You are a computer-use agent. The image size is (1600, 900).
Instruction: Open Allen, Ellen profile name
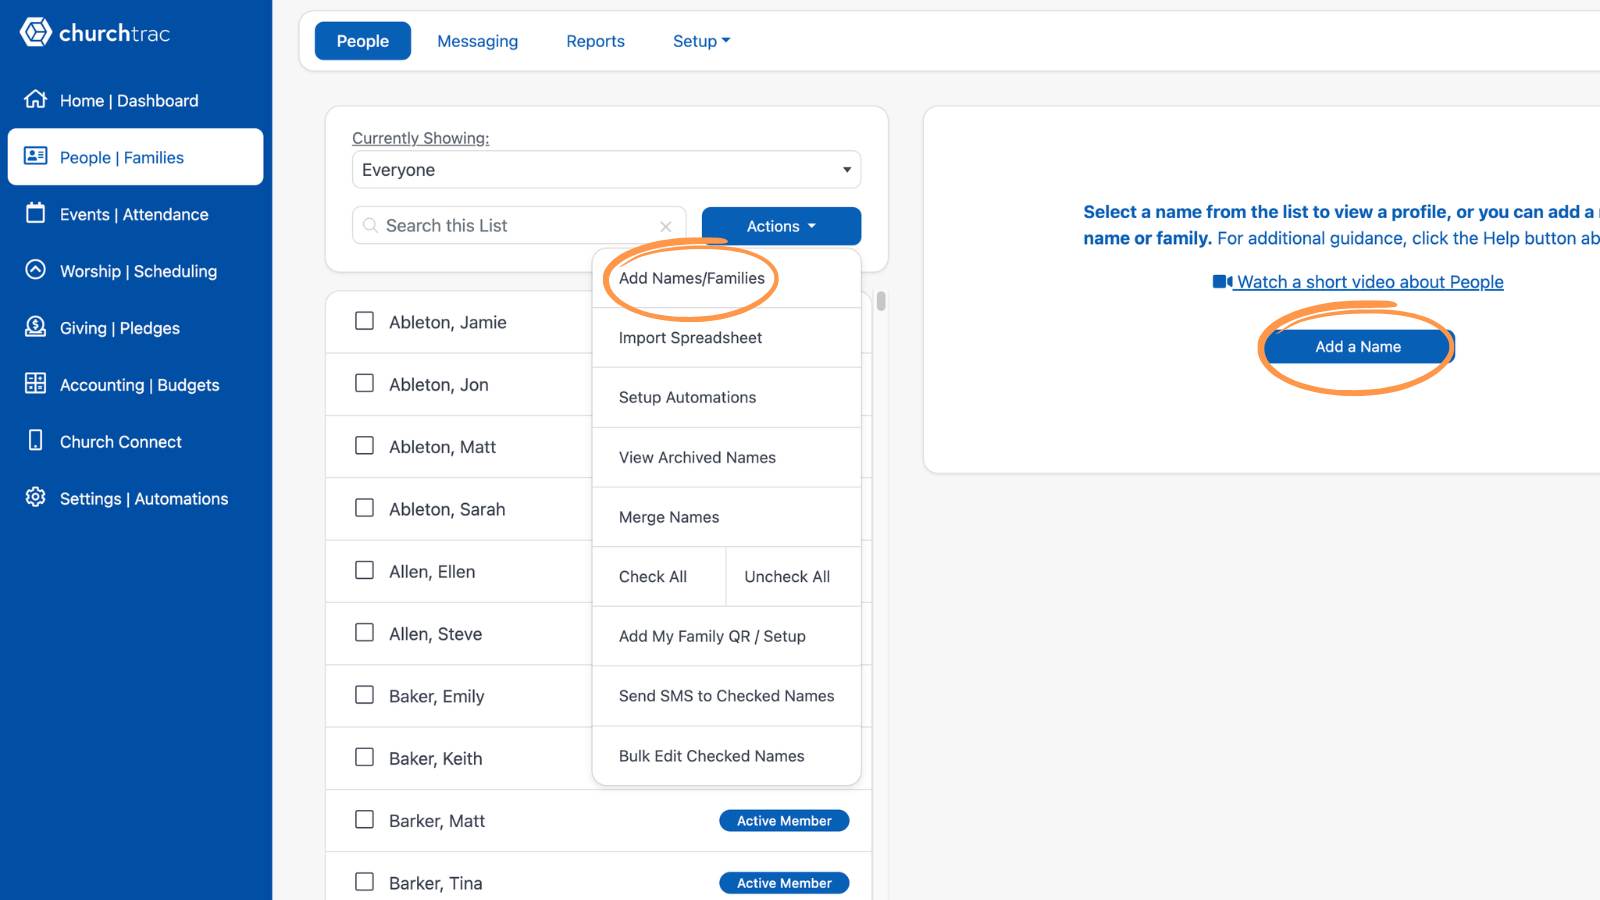432,572
